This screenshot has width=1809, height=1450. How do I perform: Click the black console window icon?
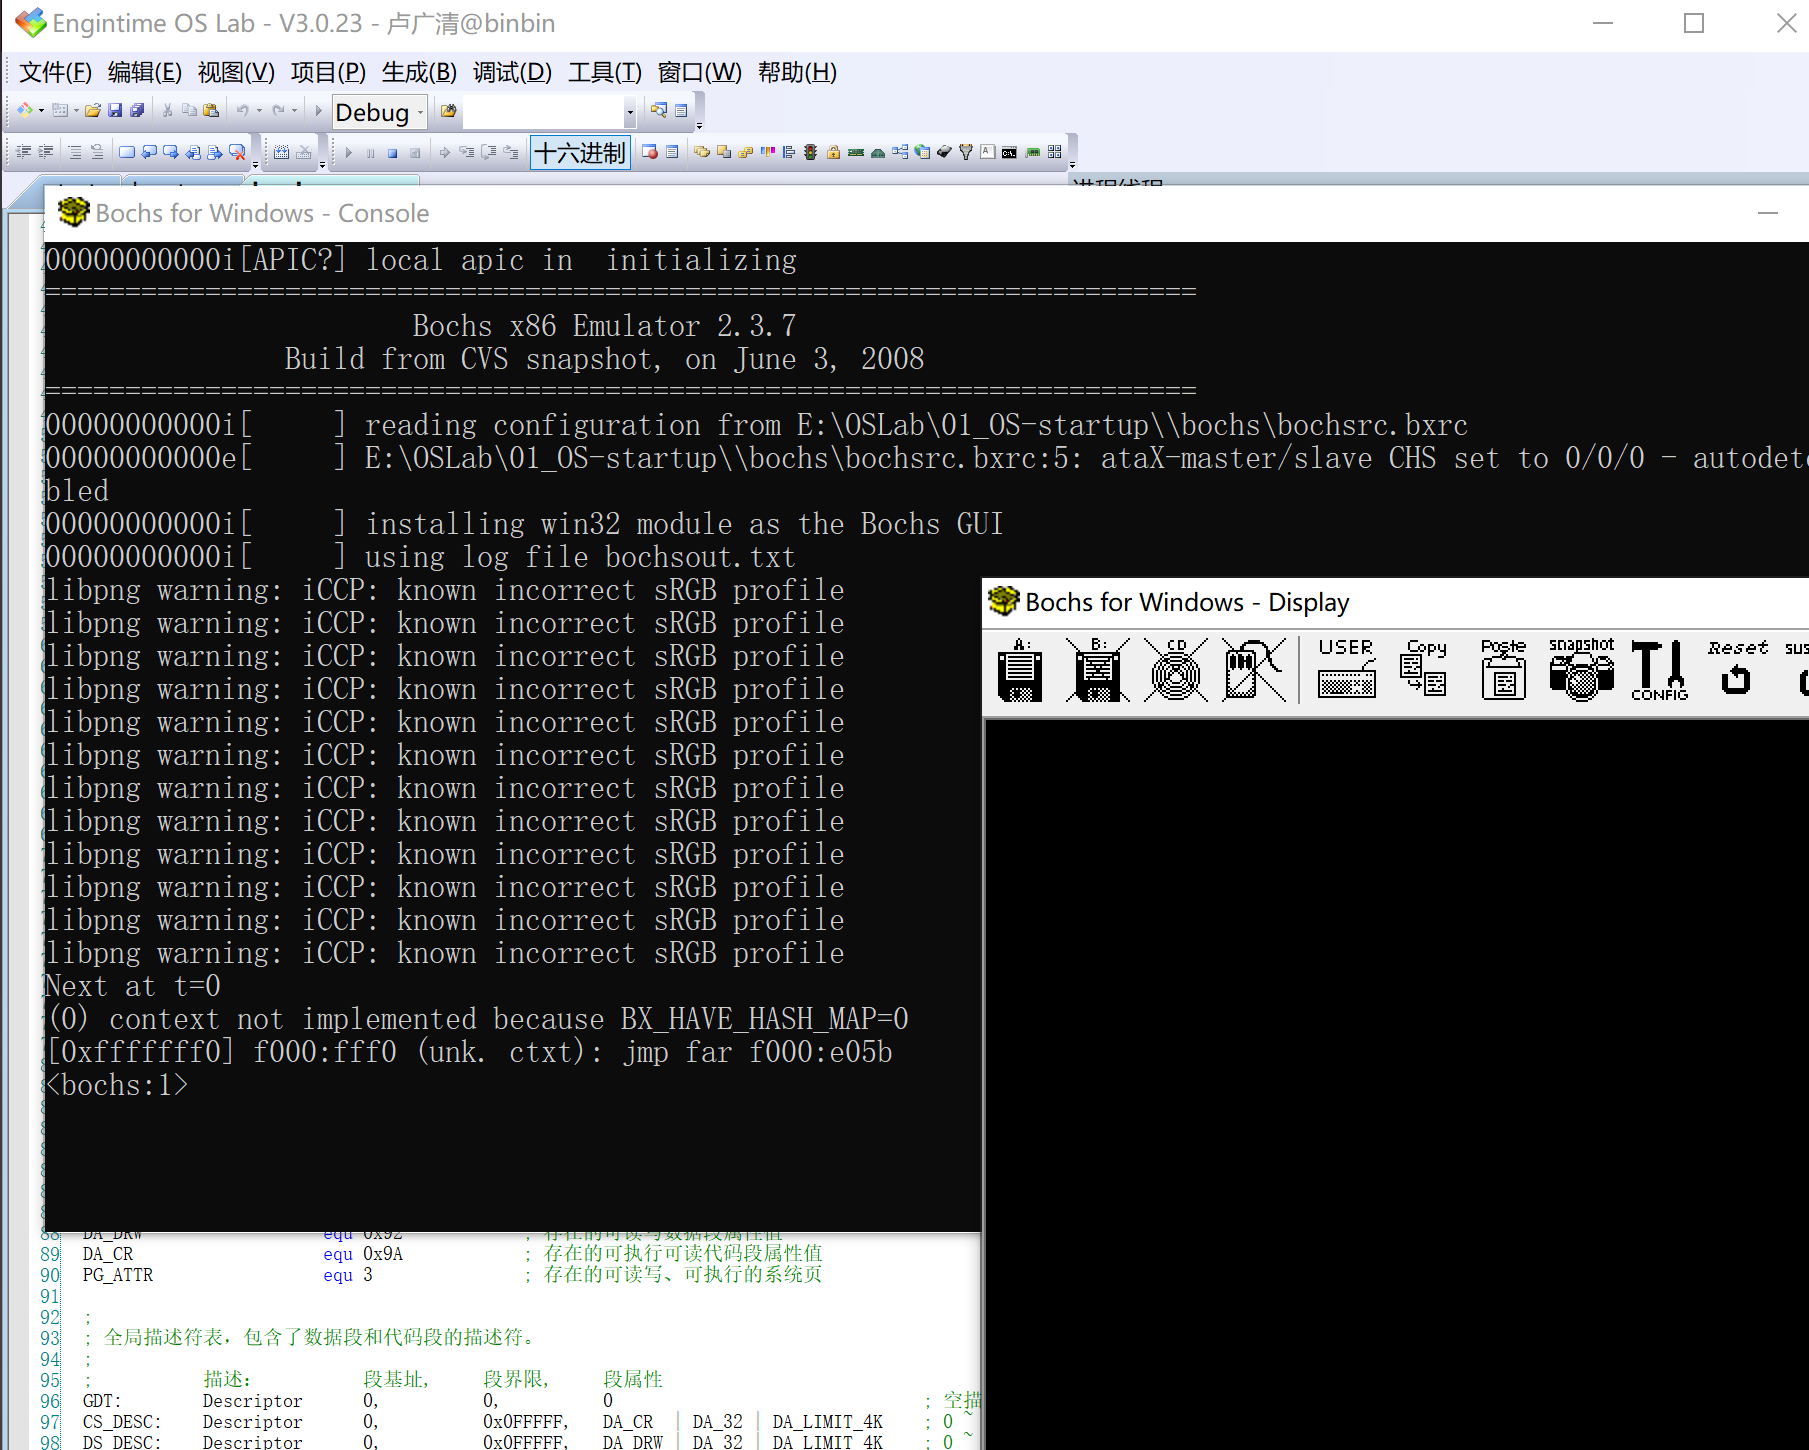click(x=1009, y=152)
